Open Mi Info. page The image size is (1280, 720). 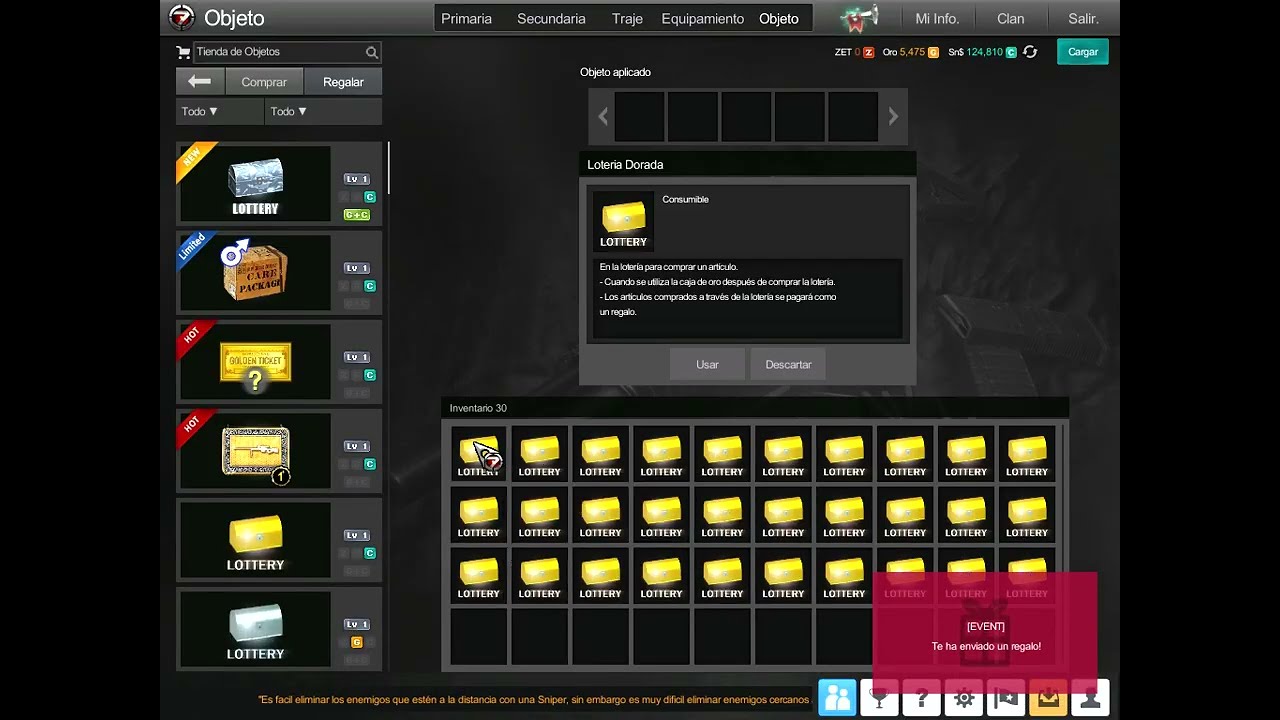point(937,18)
